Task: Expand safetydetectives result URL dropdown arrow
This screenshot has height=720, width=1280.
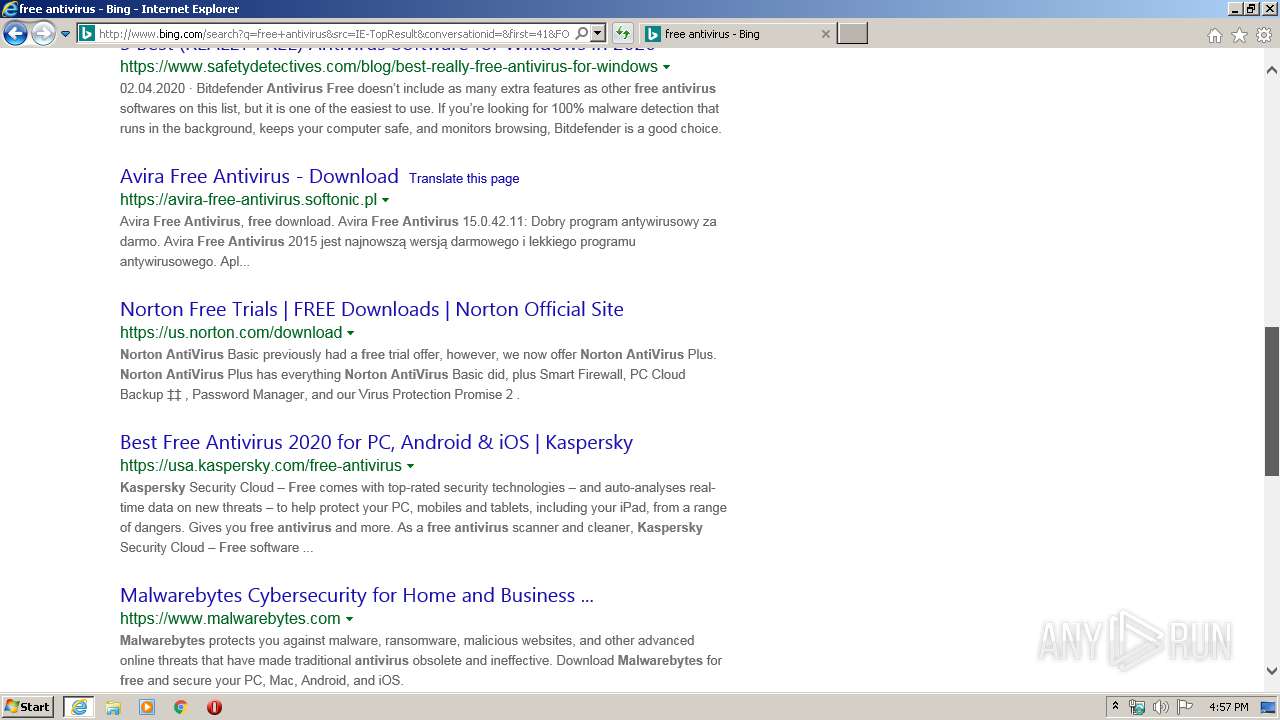Action: pos(666,67)
